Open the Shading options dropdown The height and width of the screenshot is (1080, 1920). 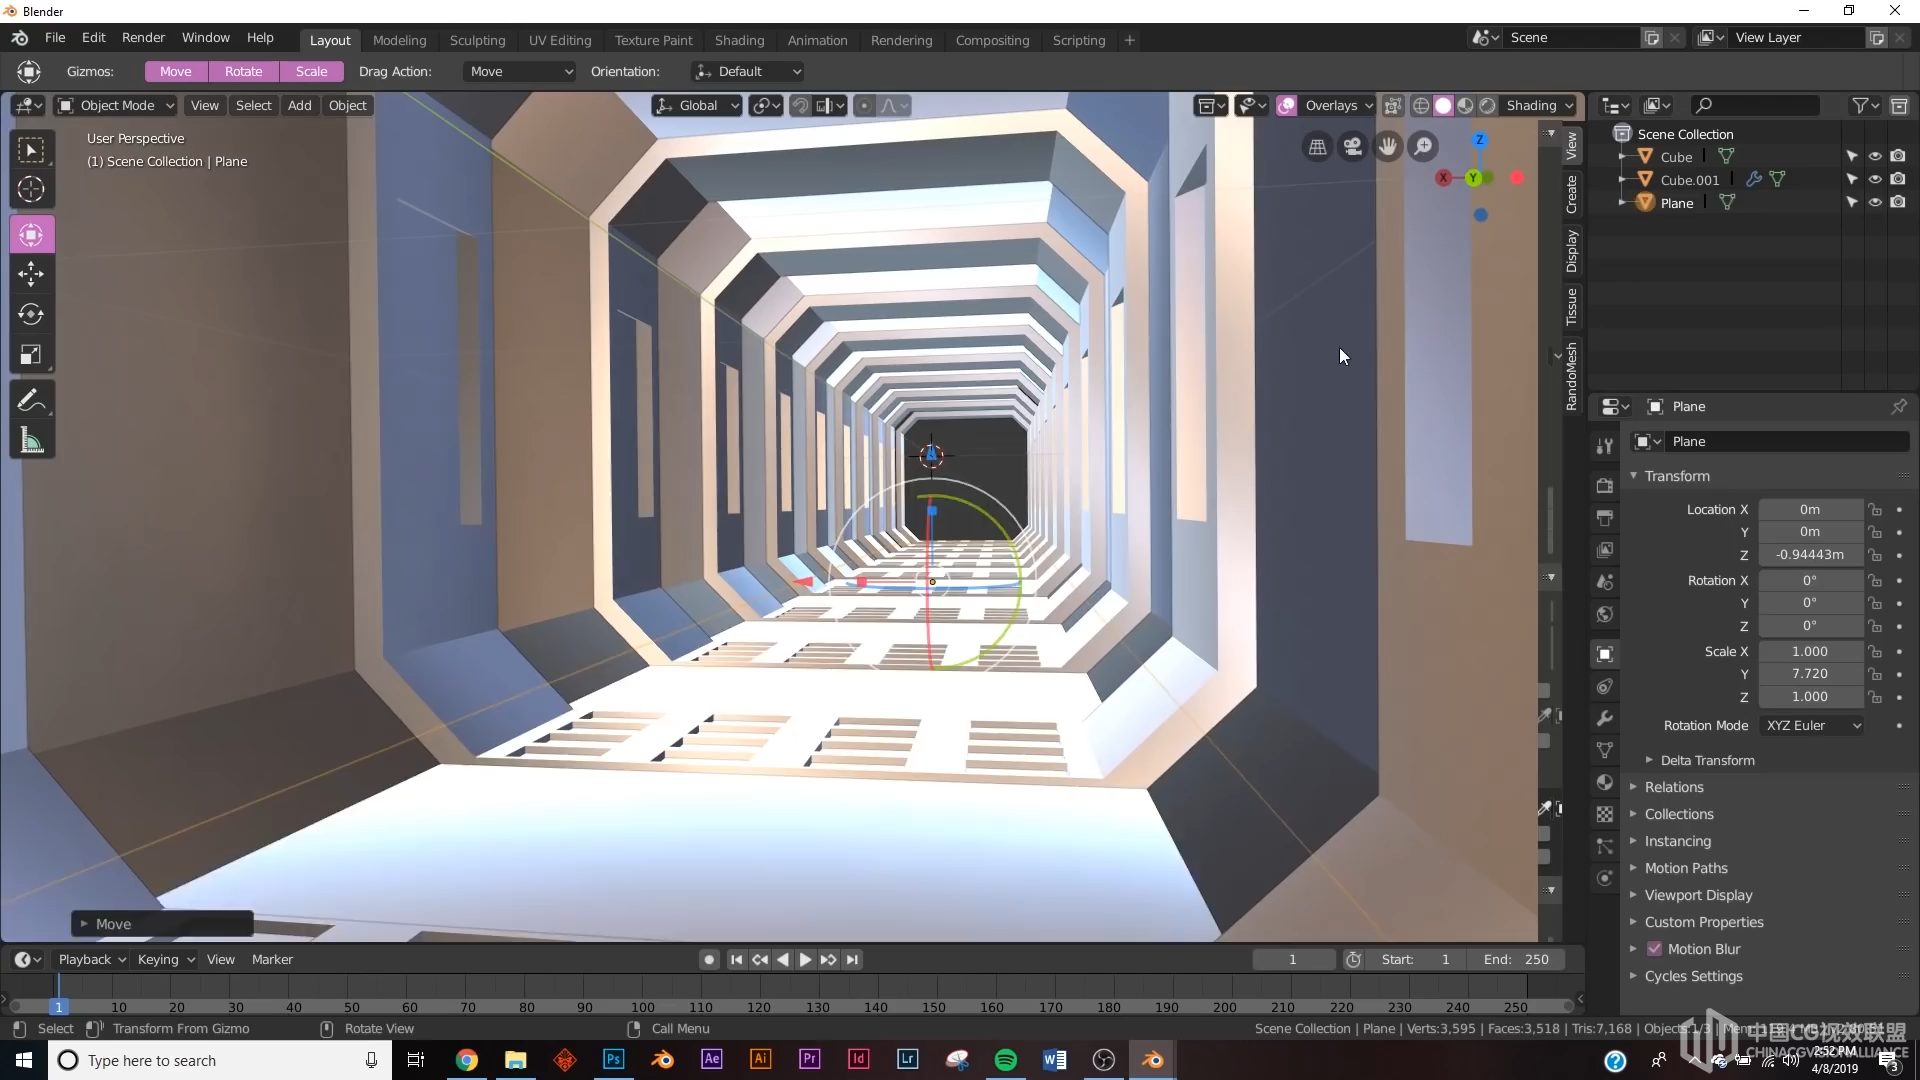1539,105
